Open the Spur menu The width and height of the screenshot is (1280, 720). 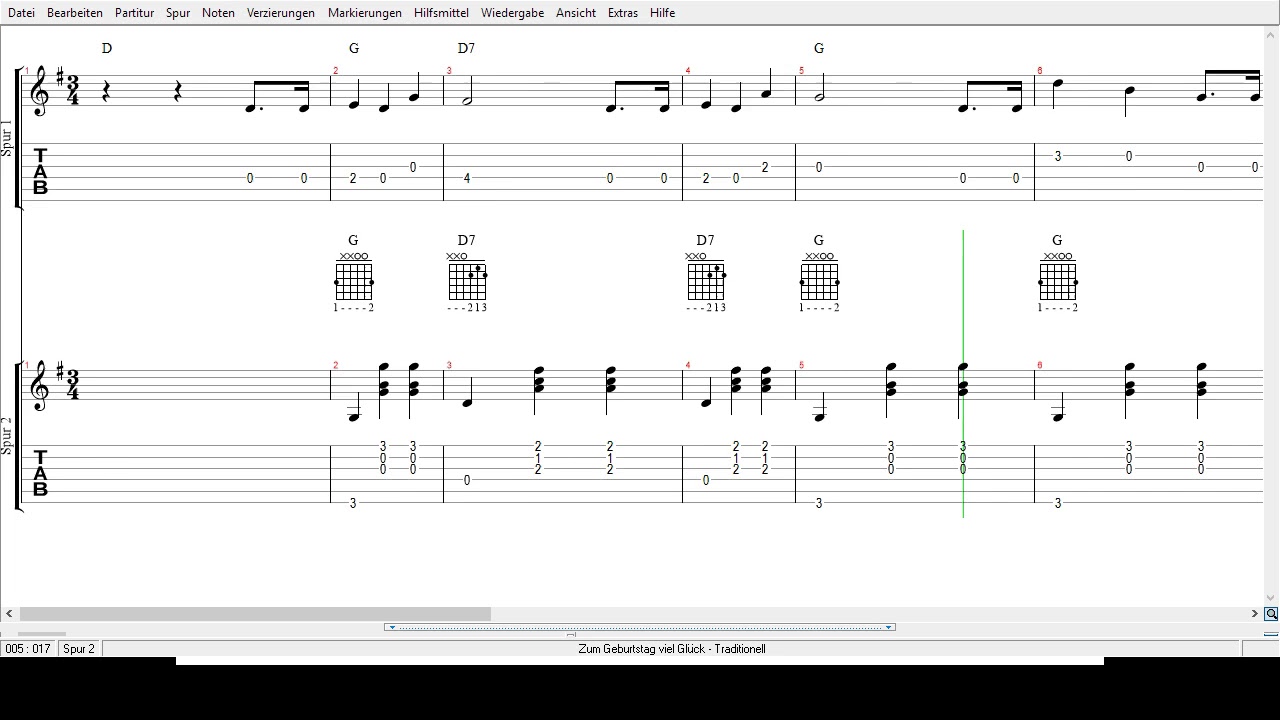(x=178, y=13)
